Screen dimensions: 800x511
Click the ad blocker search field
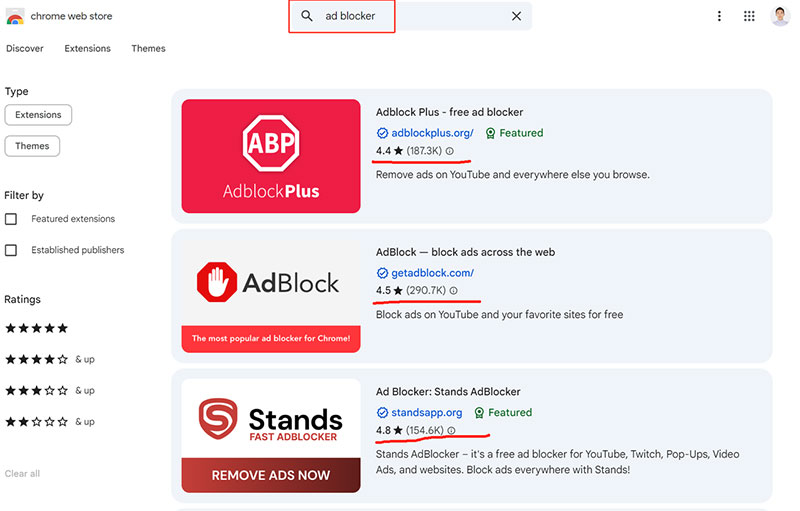pyautogui.click(x=410, y=16)
